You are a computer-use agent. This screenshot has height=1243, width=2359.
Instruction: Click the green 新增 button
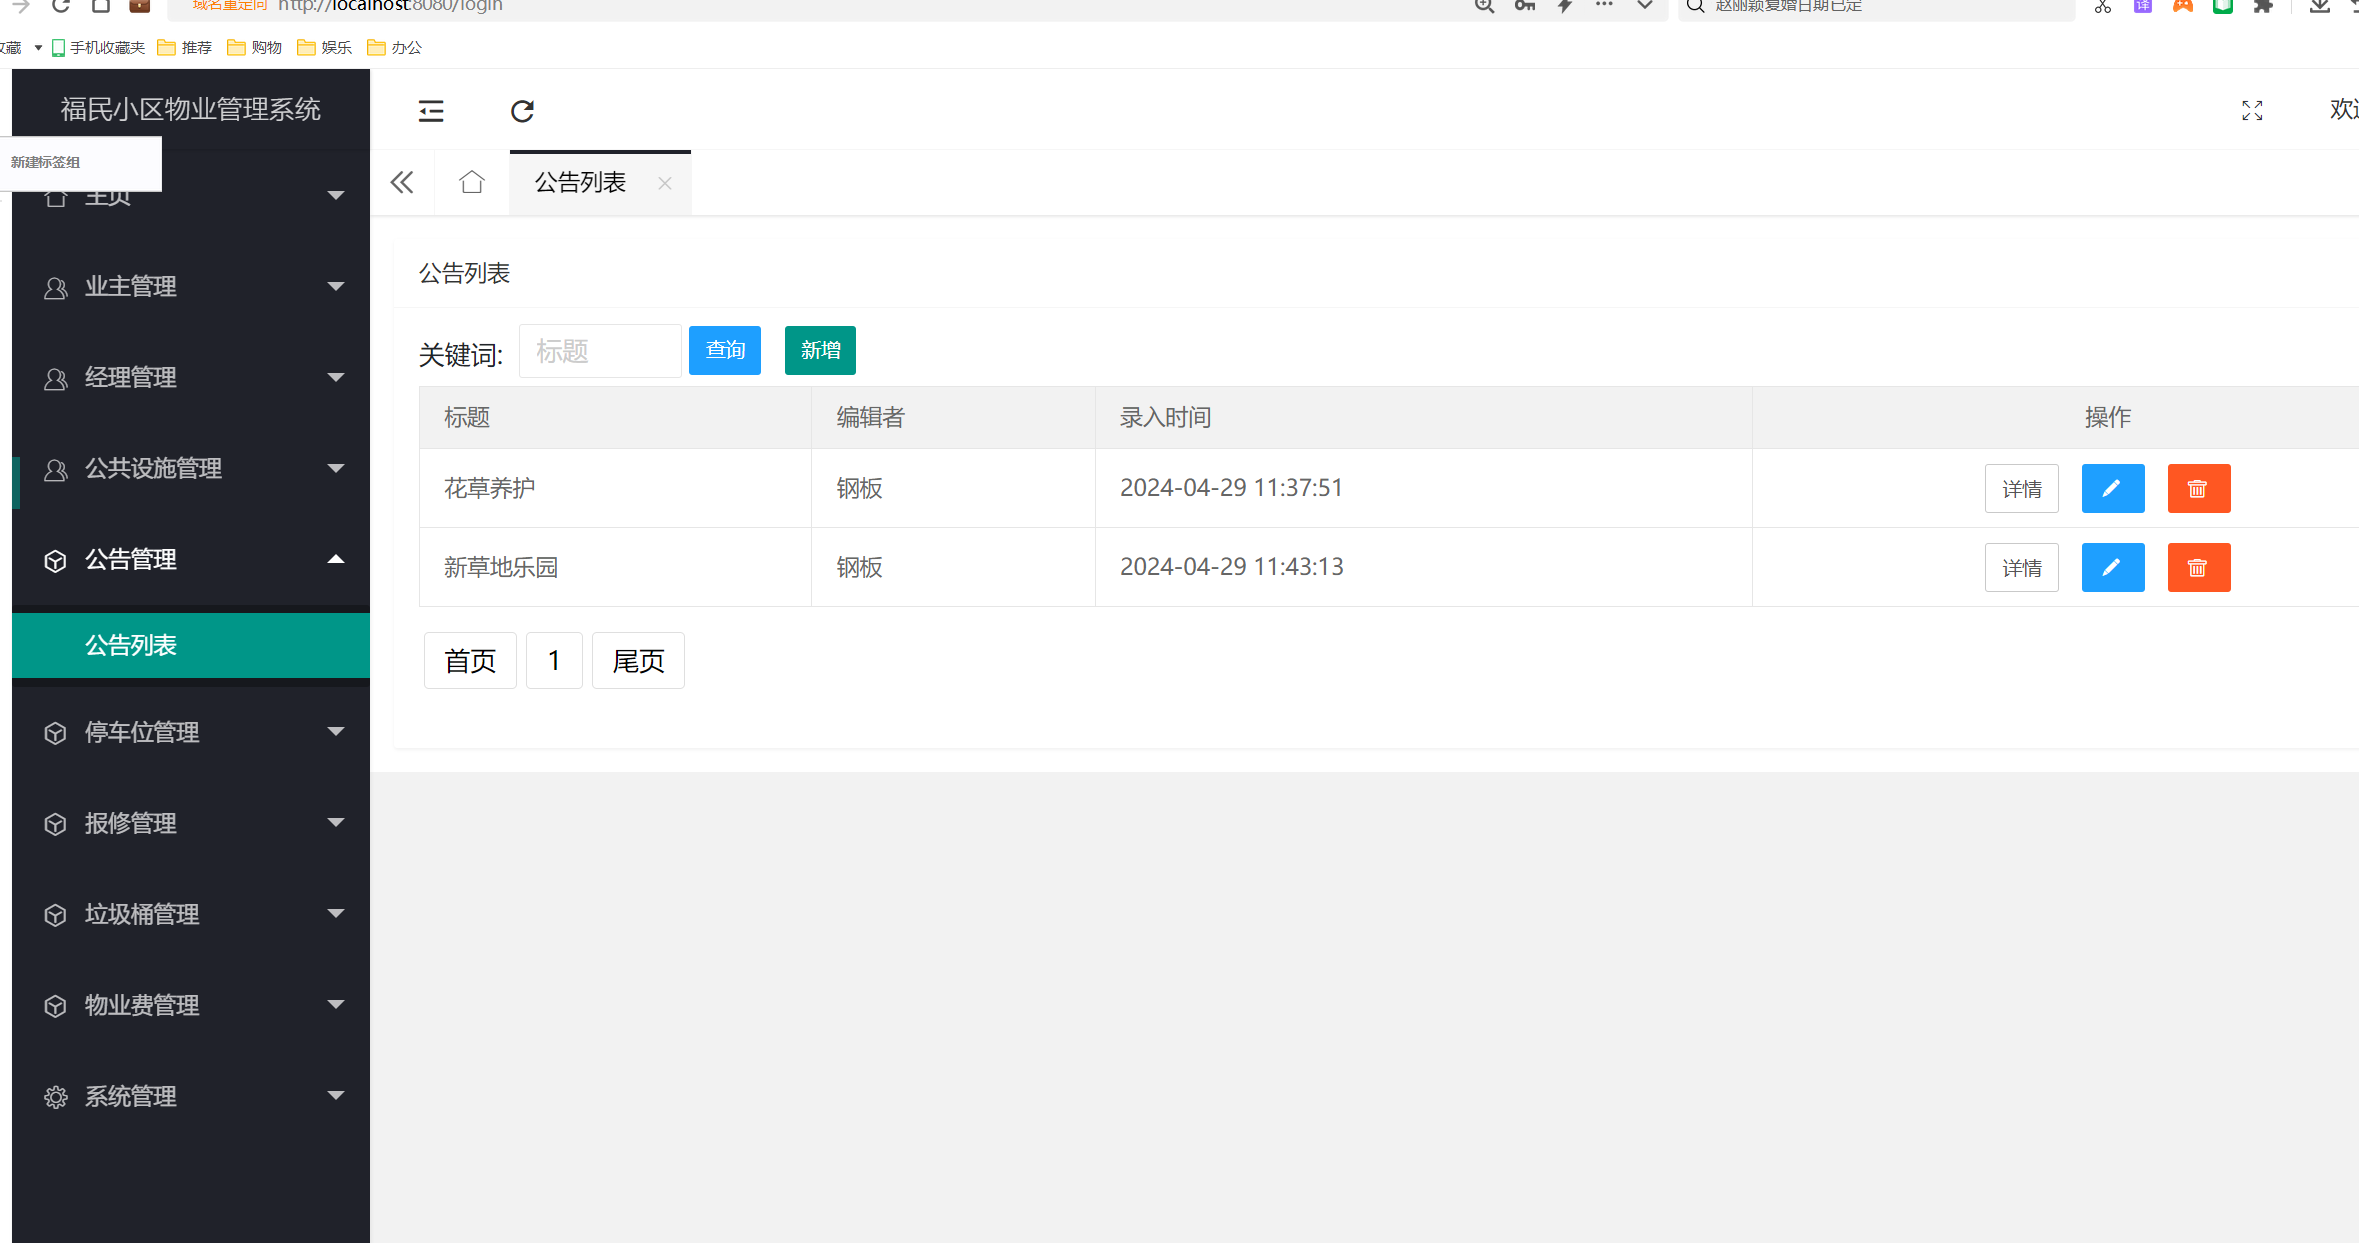[x=820, y=350]
